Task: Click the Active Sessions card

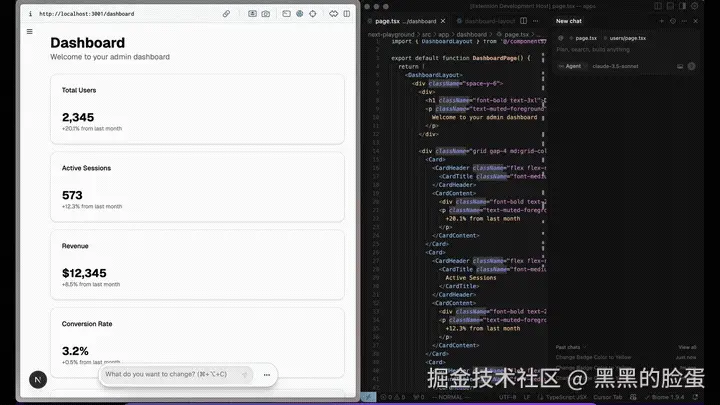Action: point(197,187)
